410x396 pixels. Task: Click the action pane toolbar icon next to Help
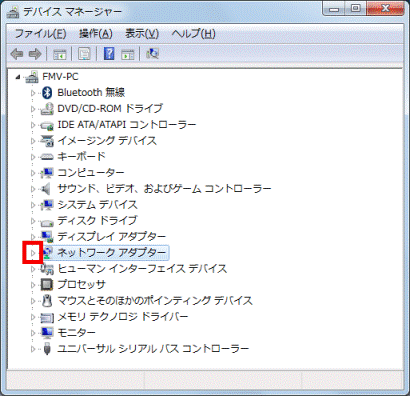(x=128, y=54)
